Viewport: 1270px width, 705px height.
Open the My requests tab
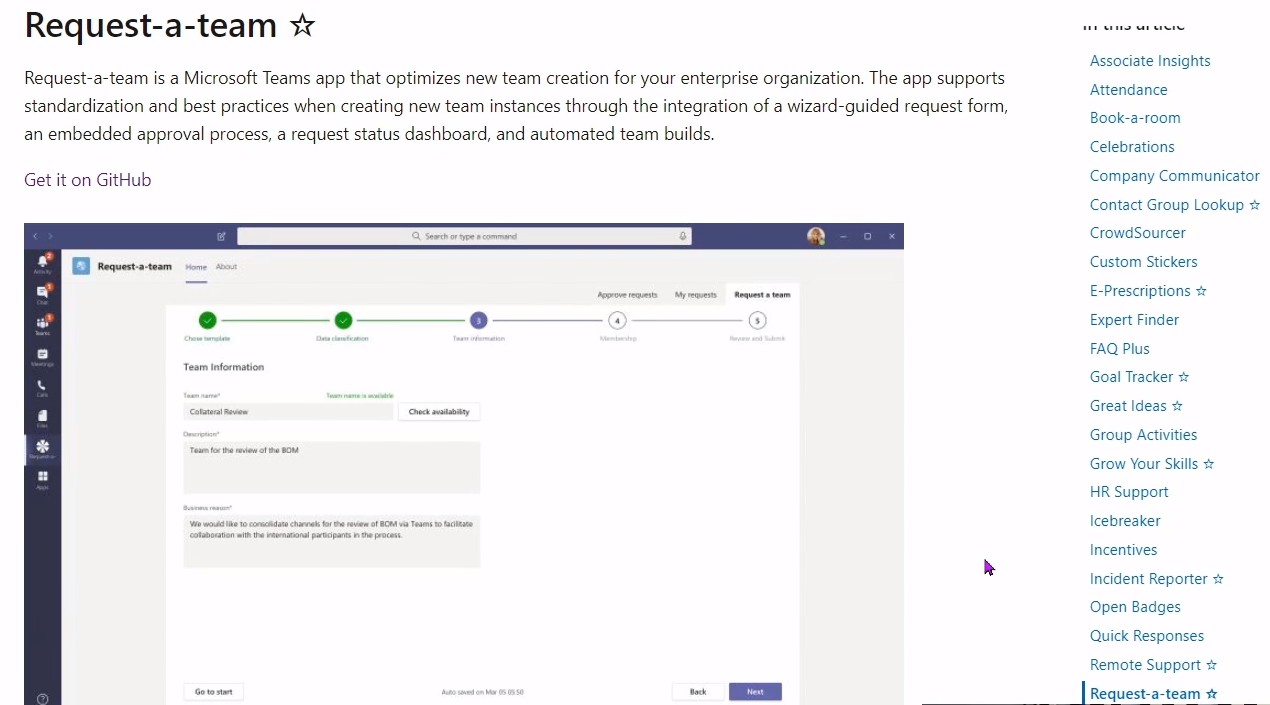696,295
